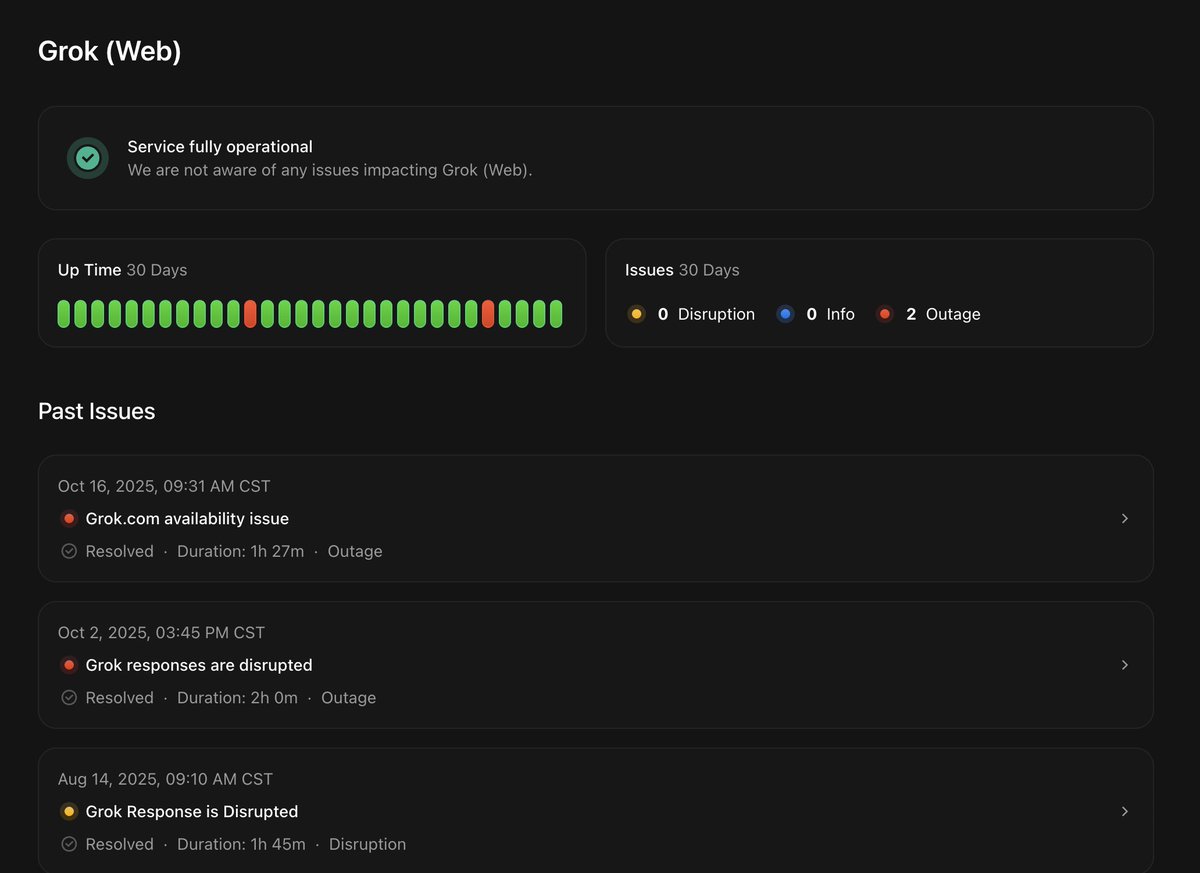This screenshot has width=1200, height=873.
Task: Click Resolved check icon for Oct 2 issue
Action: click(x=69, y=698)
